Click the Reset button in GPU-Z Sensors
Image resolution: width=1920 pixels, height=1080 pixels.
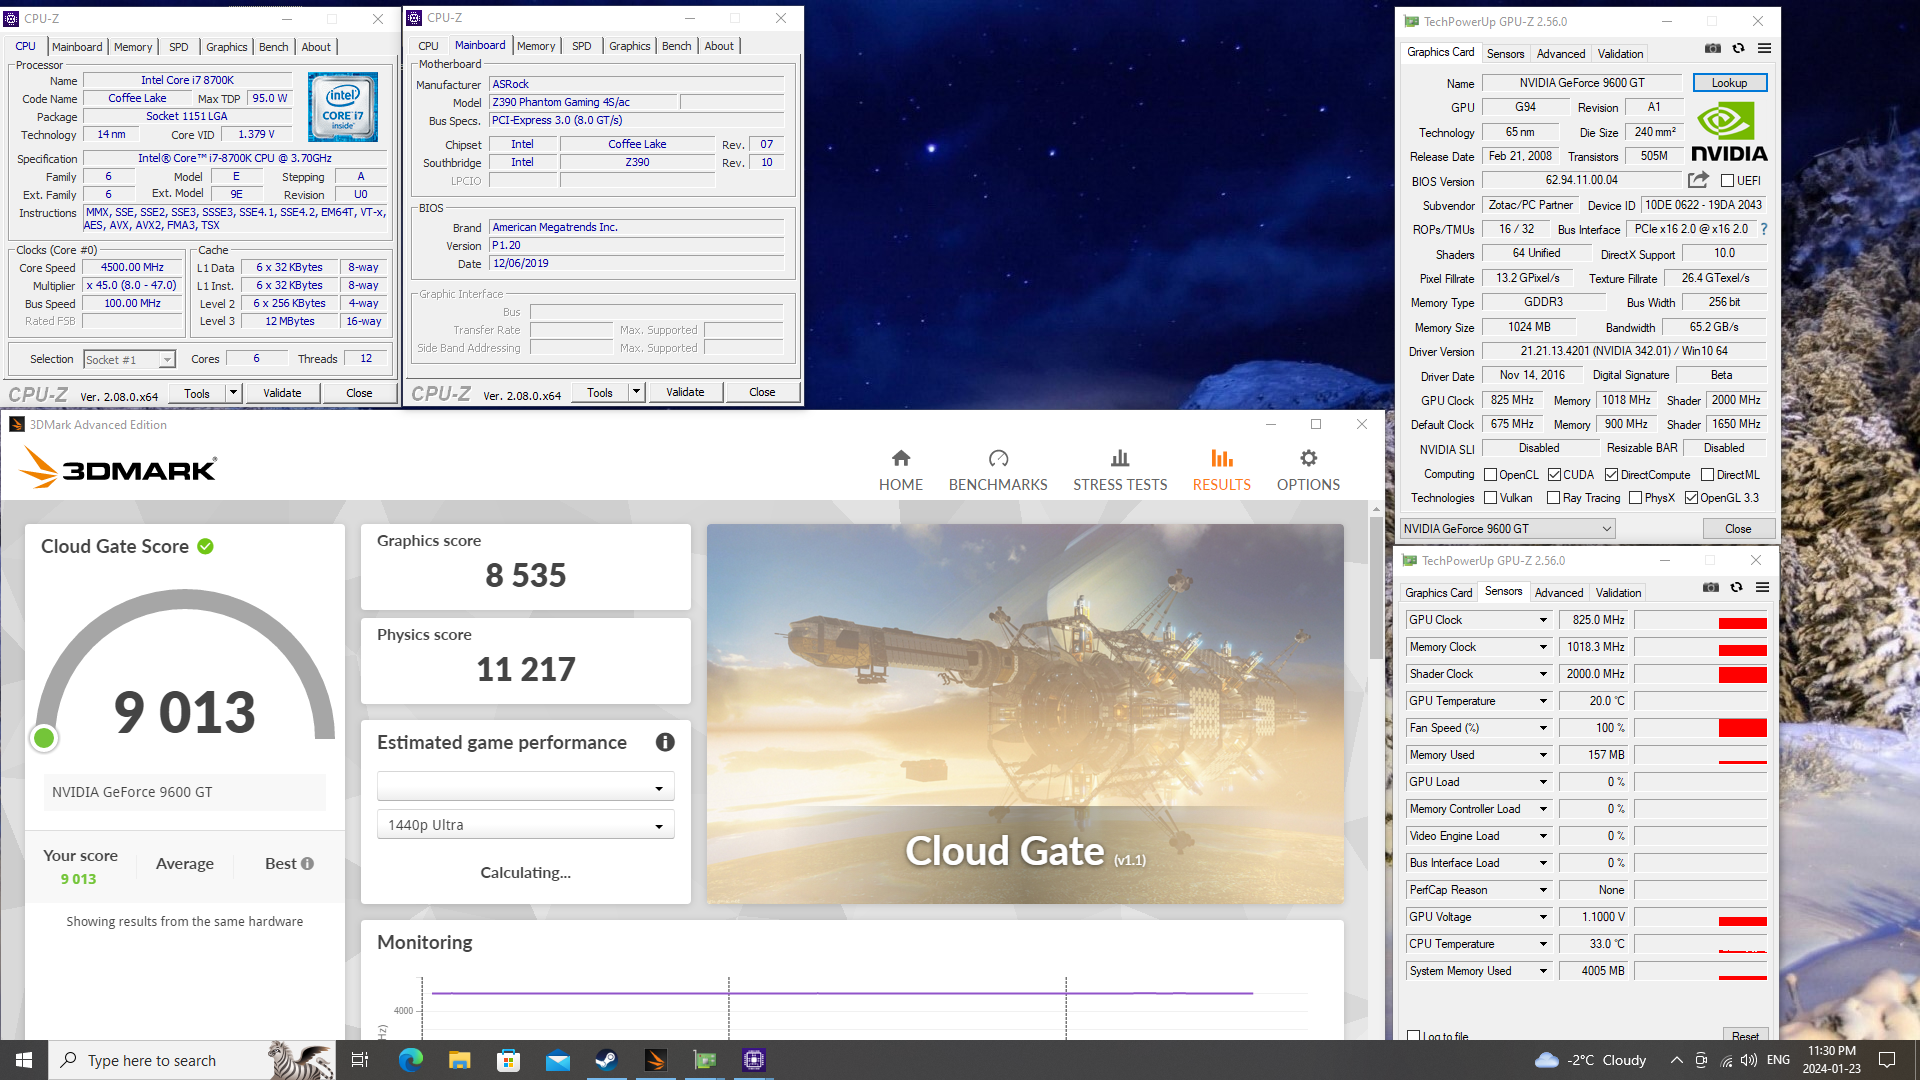[1745, 1035]
